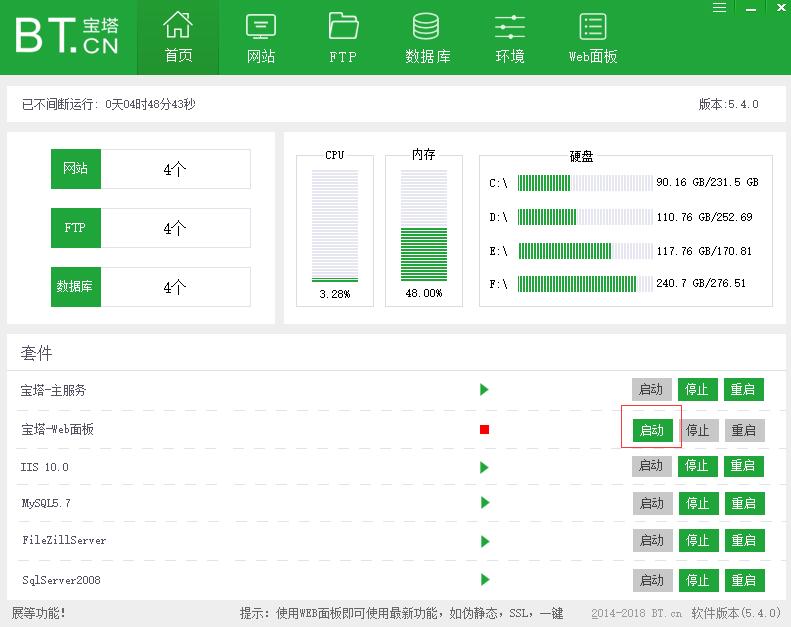Click 启动 for MySQL5.7
This screenshot has width=791, height=627.
point(652,503)
